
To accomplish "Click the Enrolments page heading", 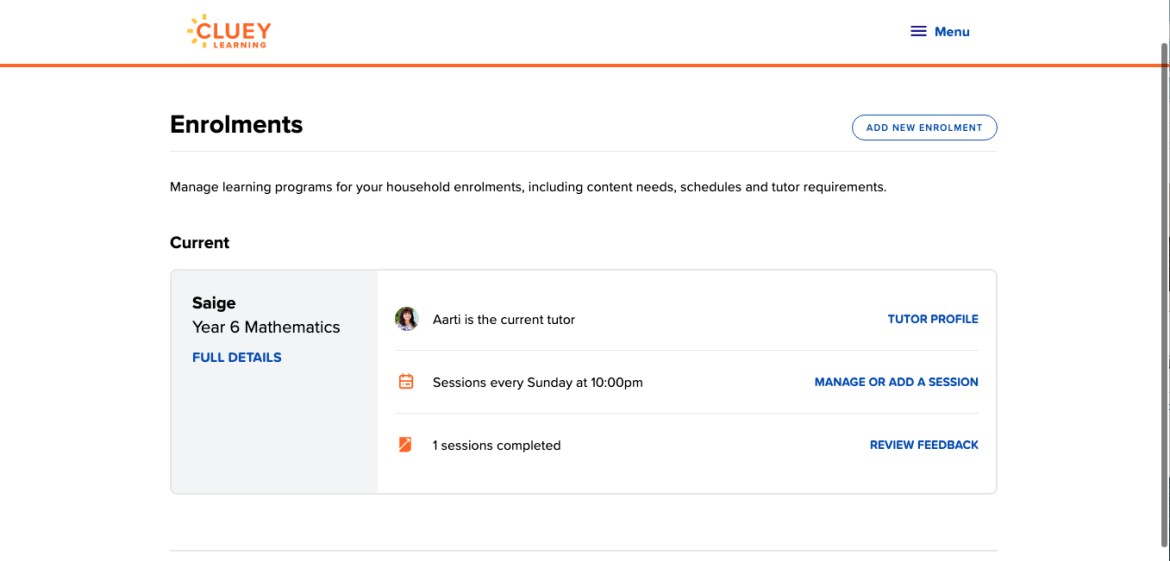I will click(x=236, y=125).
